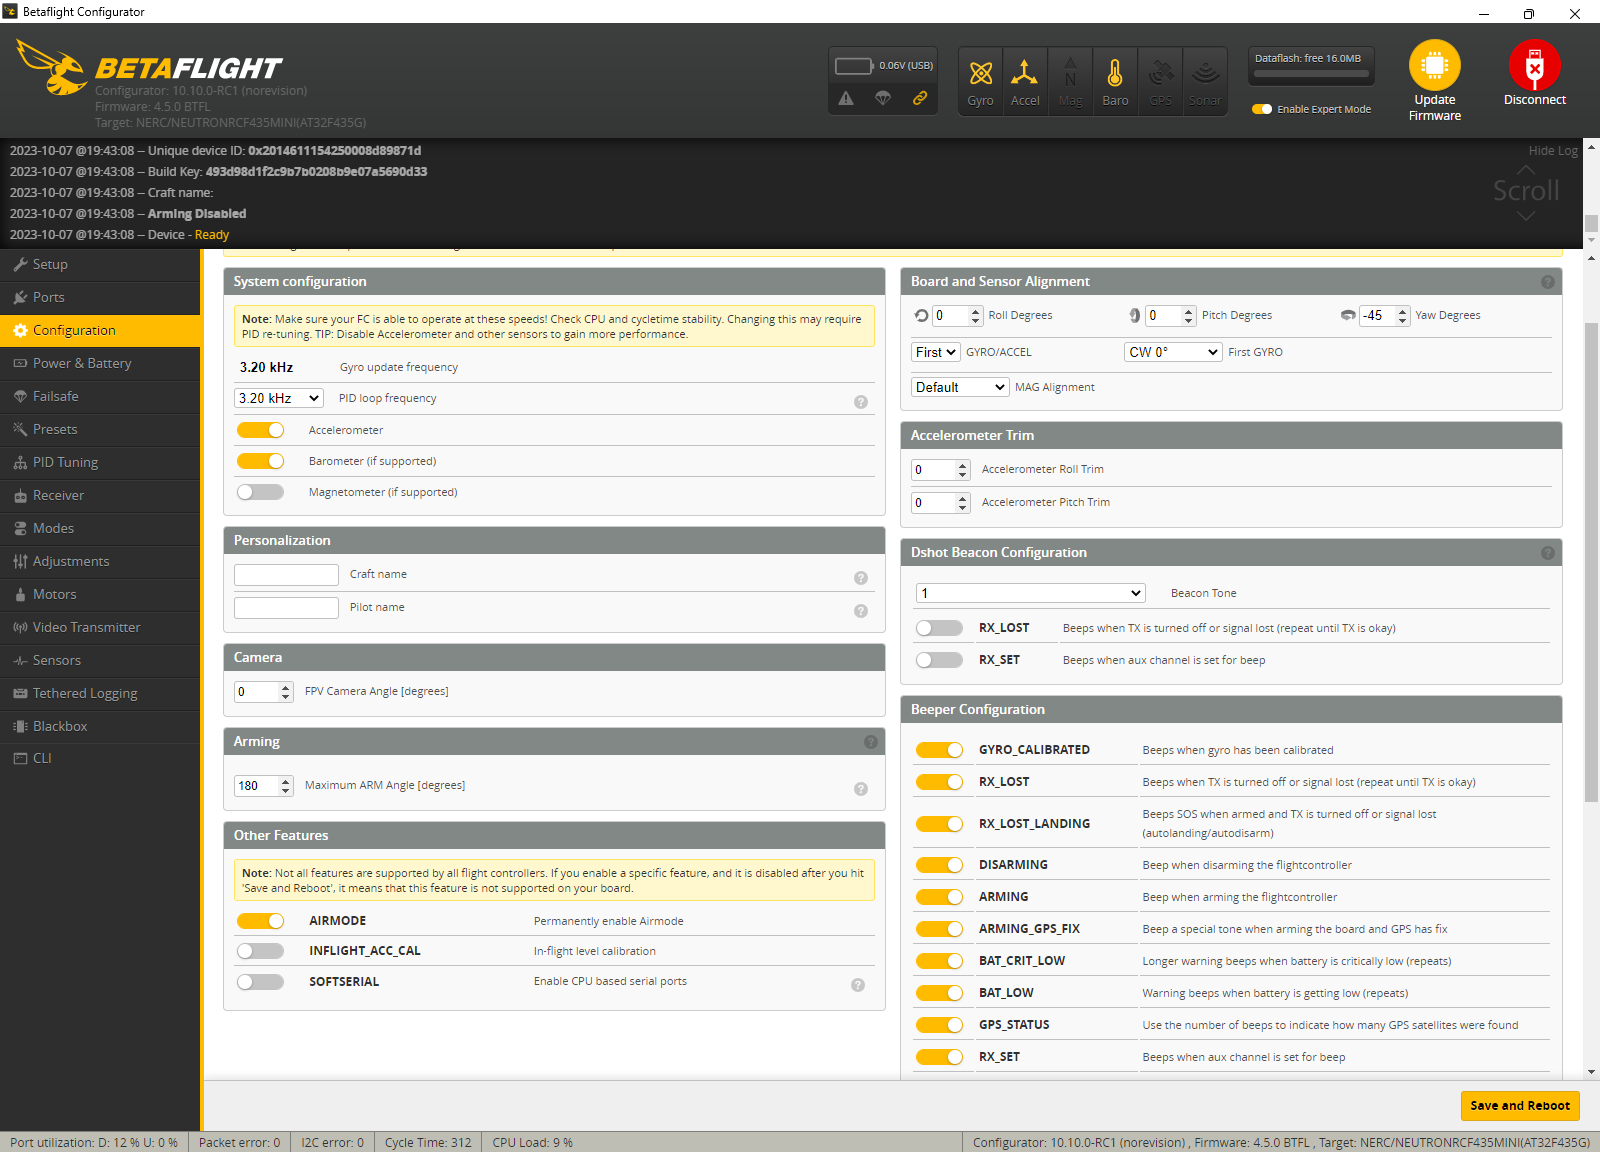Click the Save and Reboot button
1600x1152 pixels.
pos(1520,1105)
